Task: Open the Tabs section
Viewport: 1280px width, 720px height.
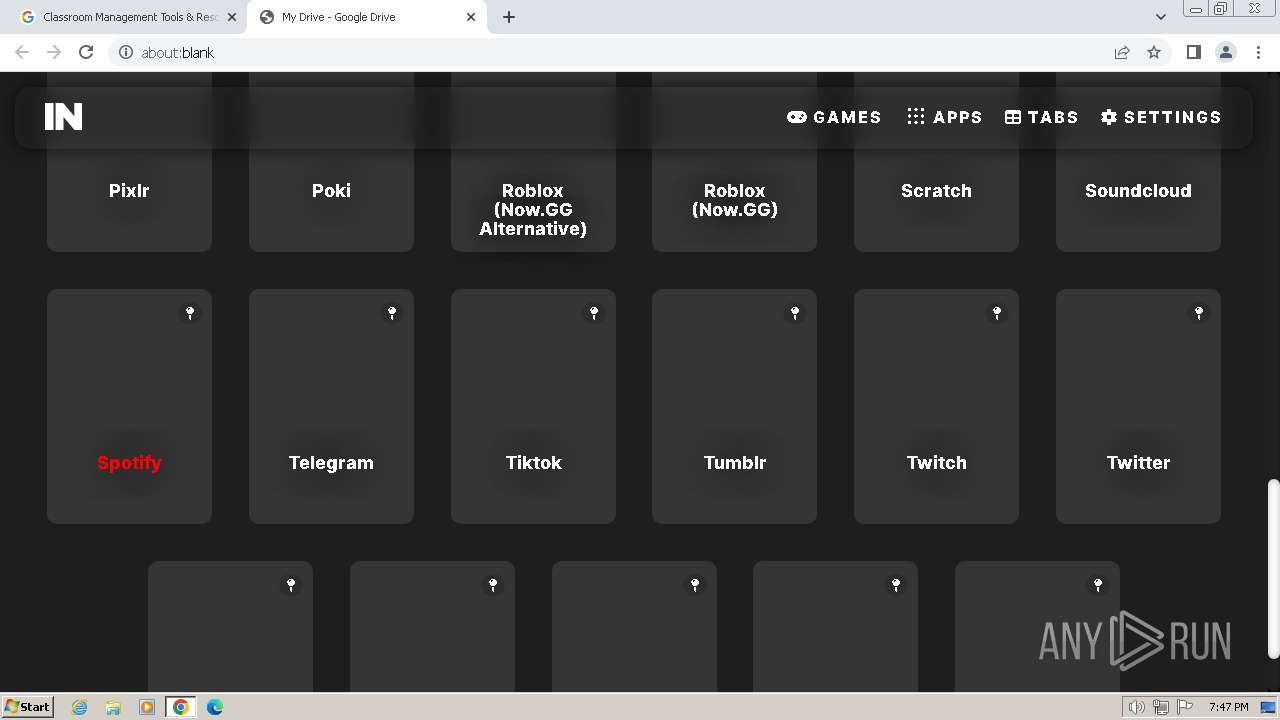Action: [x=1041, y=117]
